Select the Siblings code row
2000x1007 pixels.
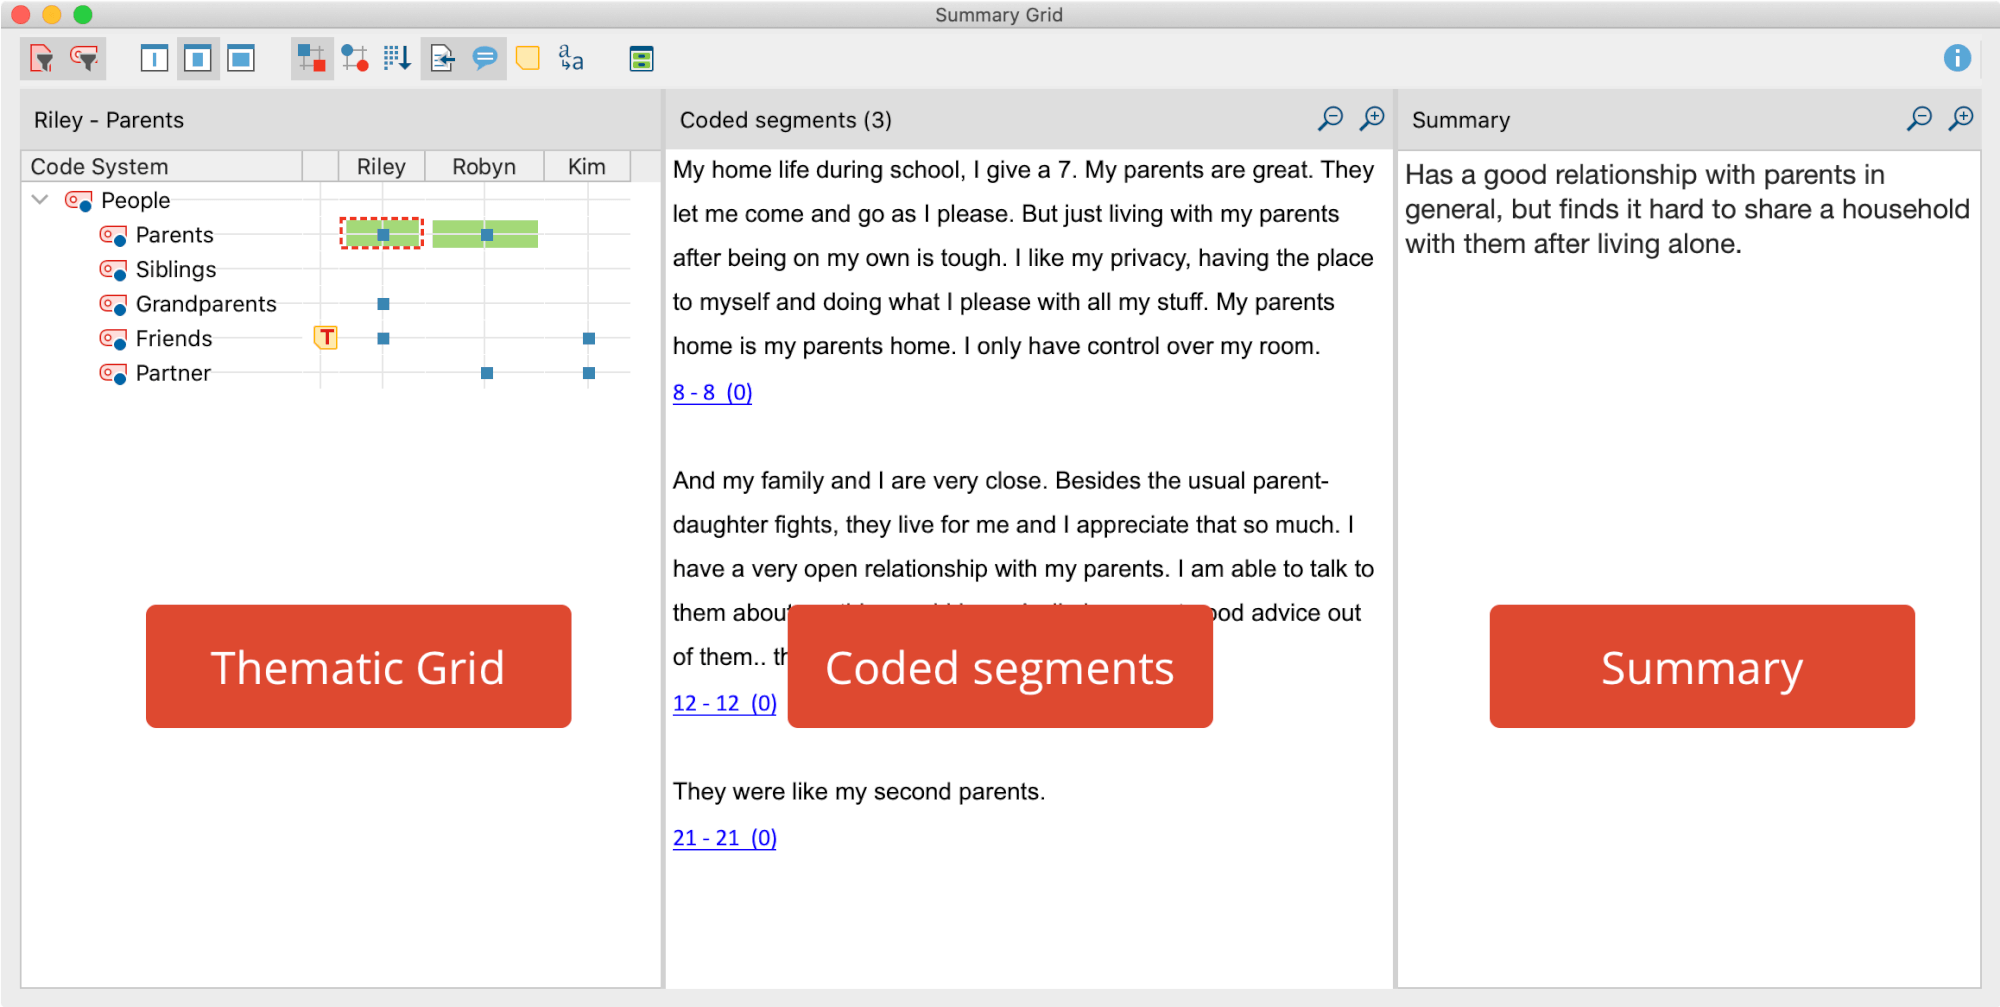(175, 270)
